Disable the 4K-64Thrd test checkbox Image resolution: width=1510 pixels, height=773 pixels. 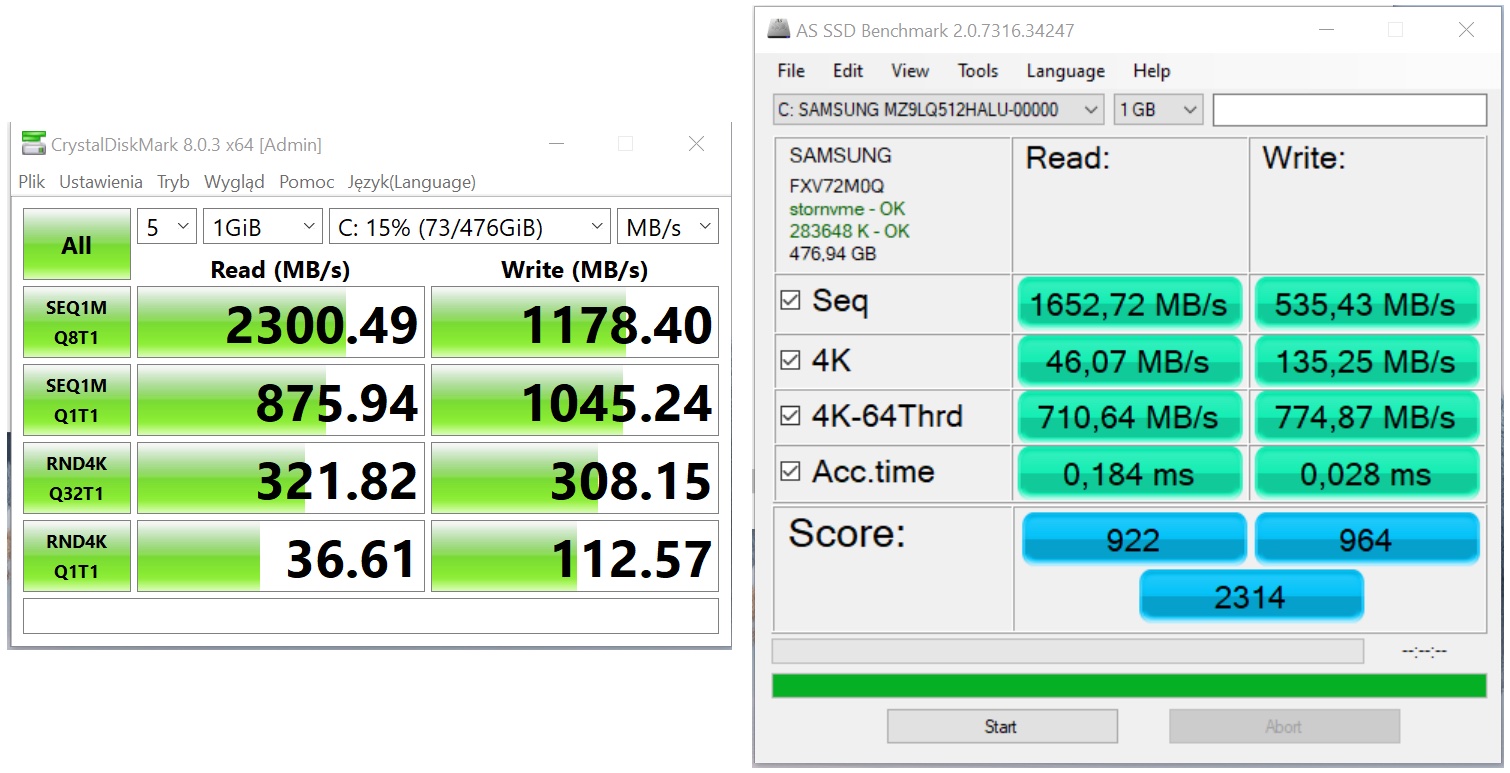point(790,415)
